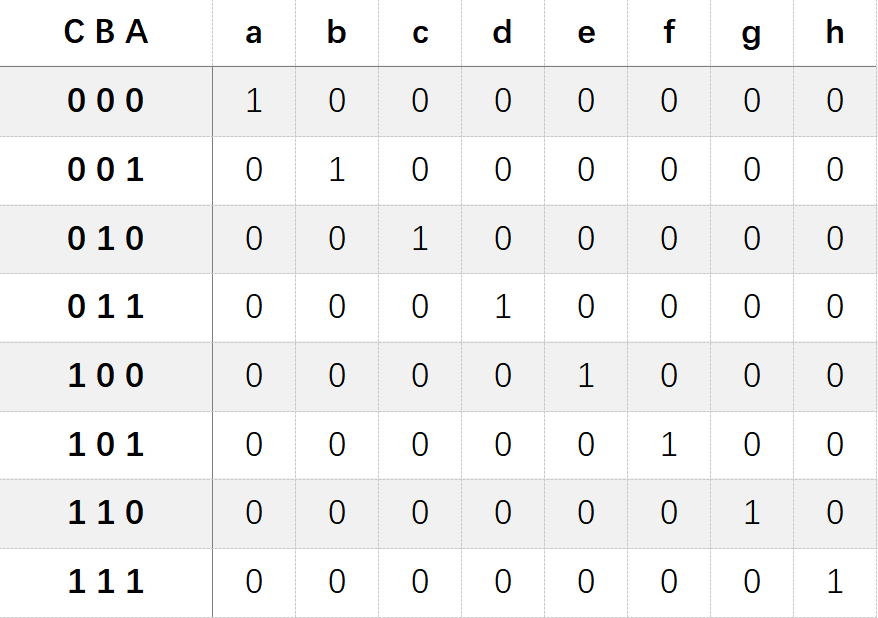This screenshot has height=618, width=878.
Task: Click the 1 0 1 row label
Action: click(x=106, y=444)
